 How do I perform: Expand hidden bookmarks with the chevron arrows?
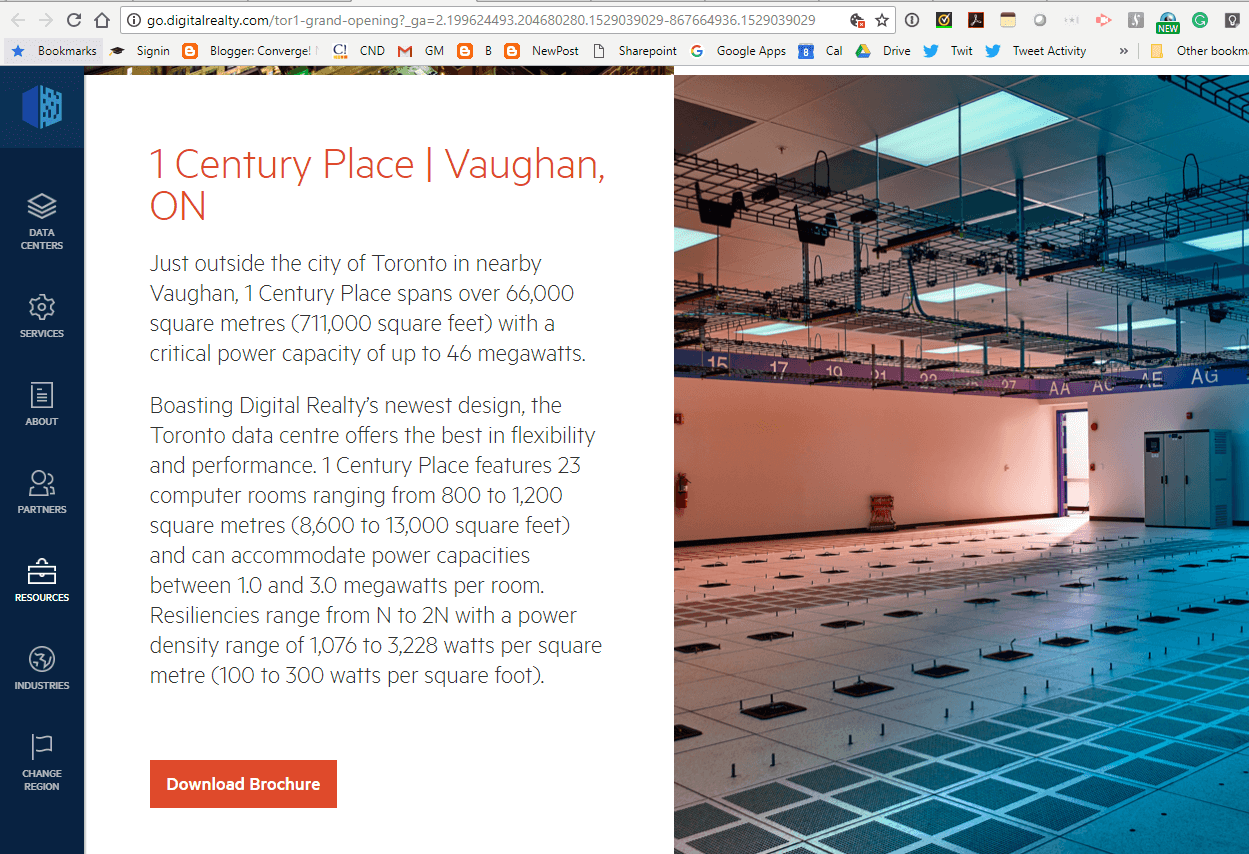tap(1125, 51)
